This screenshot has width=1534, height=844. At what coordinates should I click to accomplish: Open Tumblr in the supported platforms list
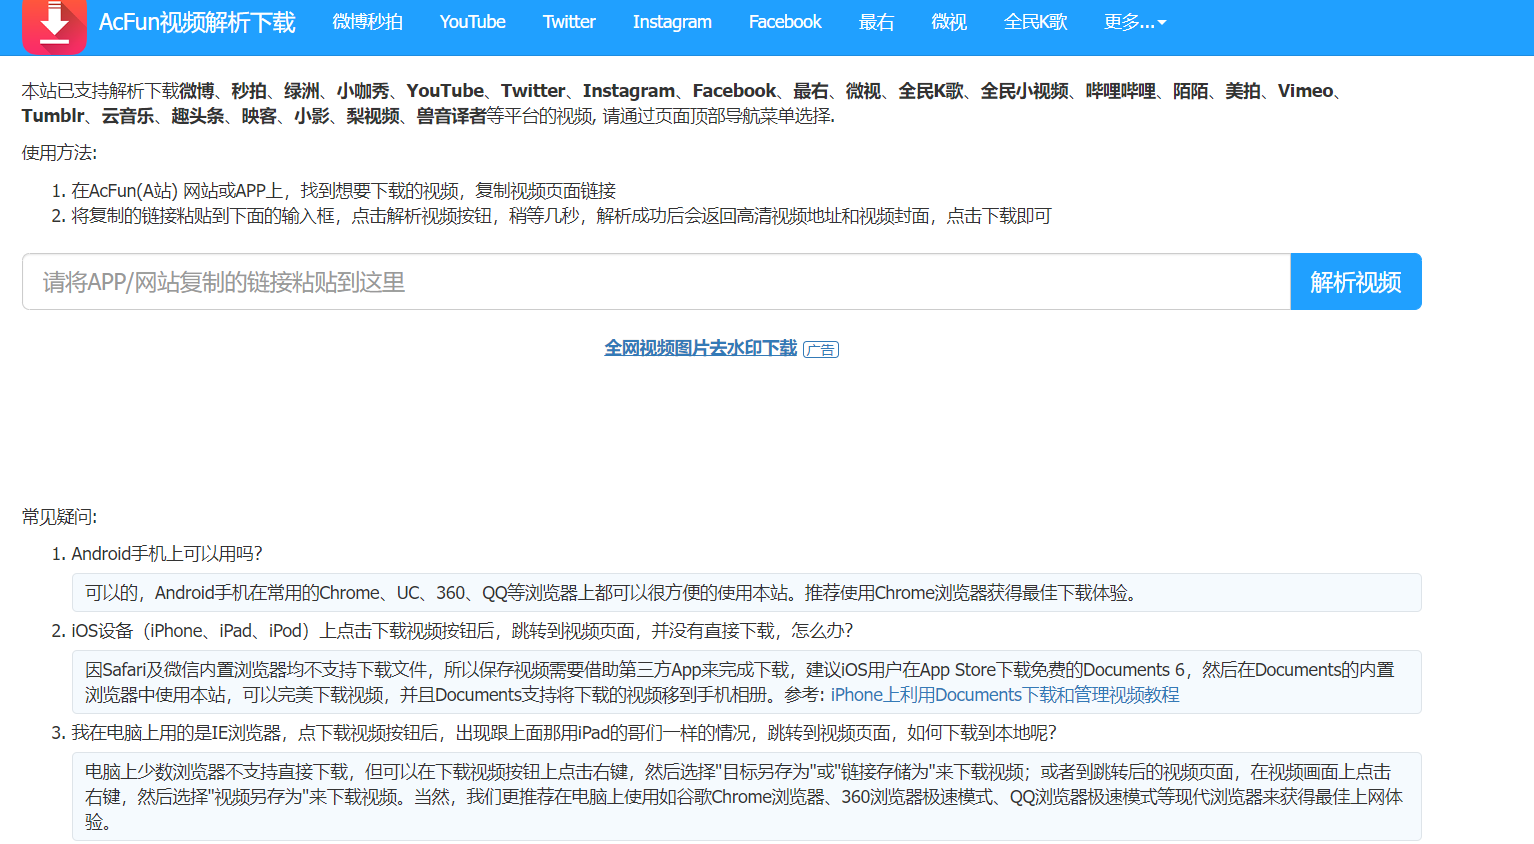click(53, 116)
